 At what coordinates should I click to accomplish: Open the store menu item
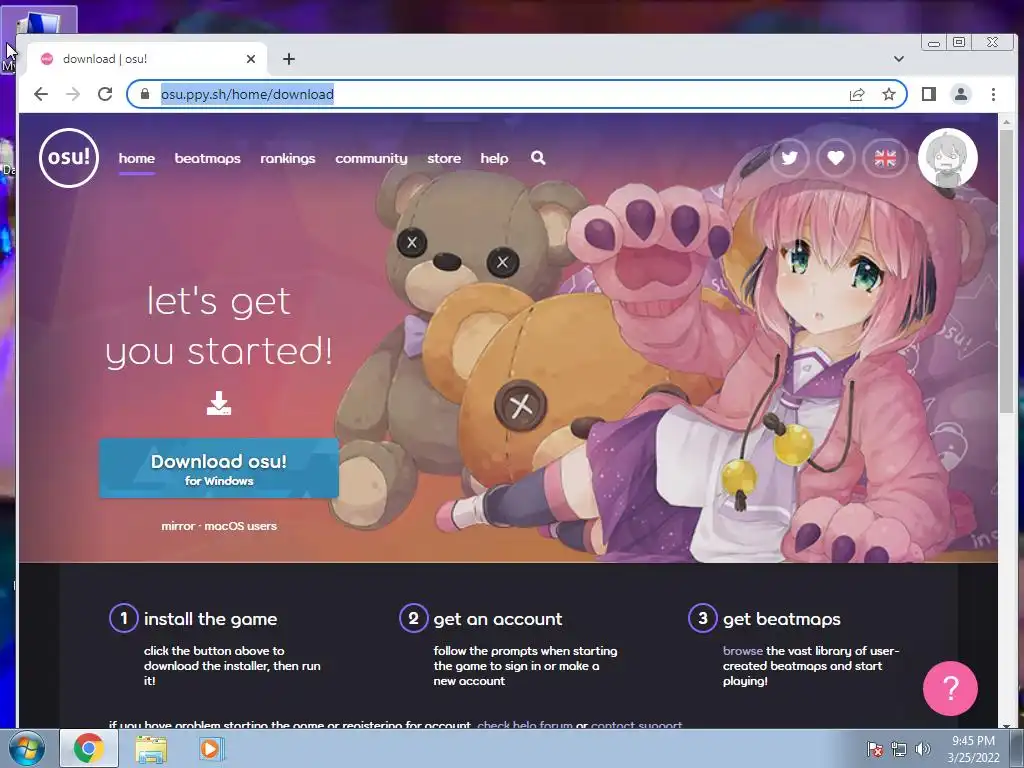tap(444, 158)
